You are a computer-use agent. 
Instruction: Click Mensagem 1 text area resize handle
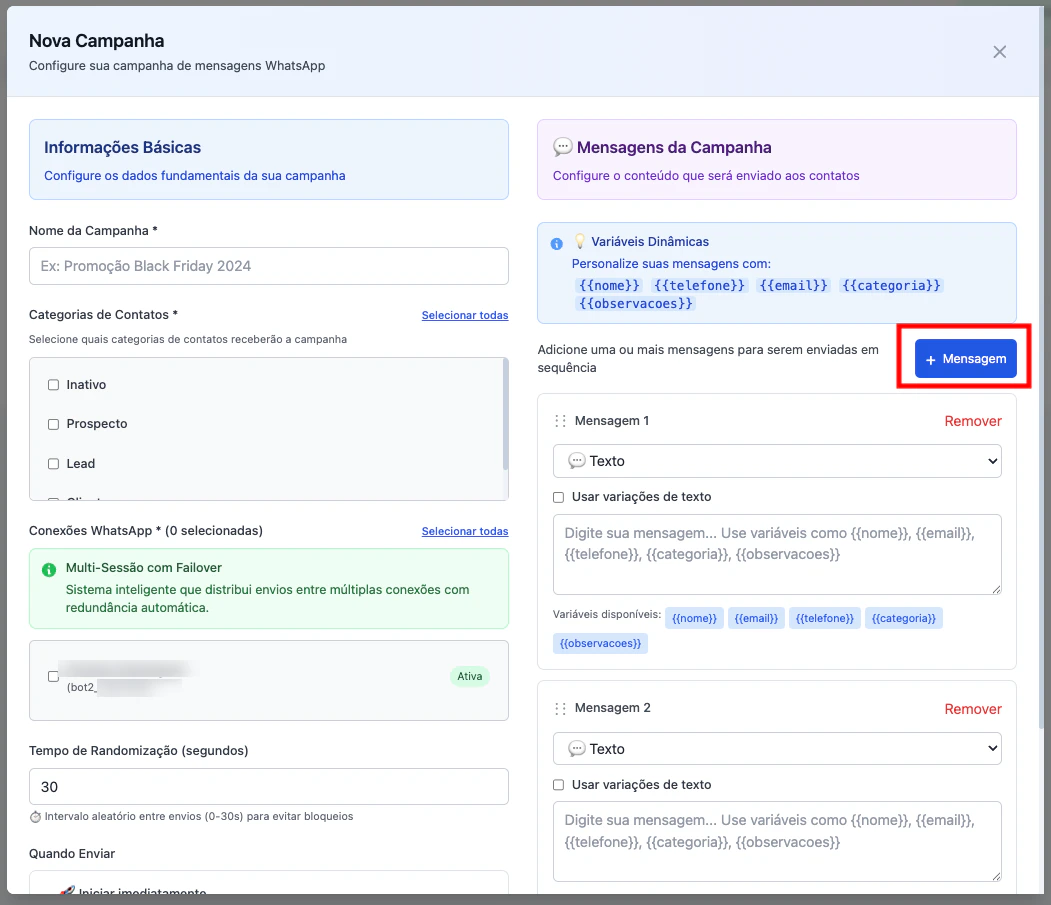point(996,589)
